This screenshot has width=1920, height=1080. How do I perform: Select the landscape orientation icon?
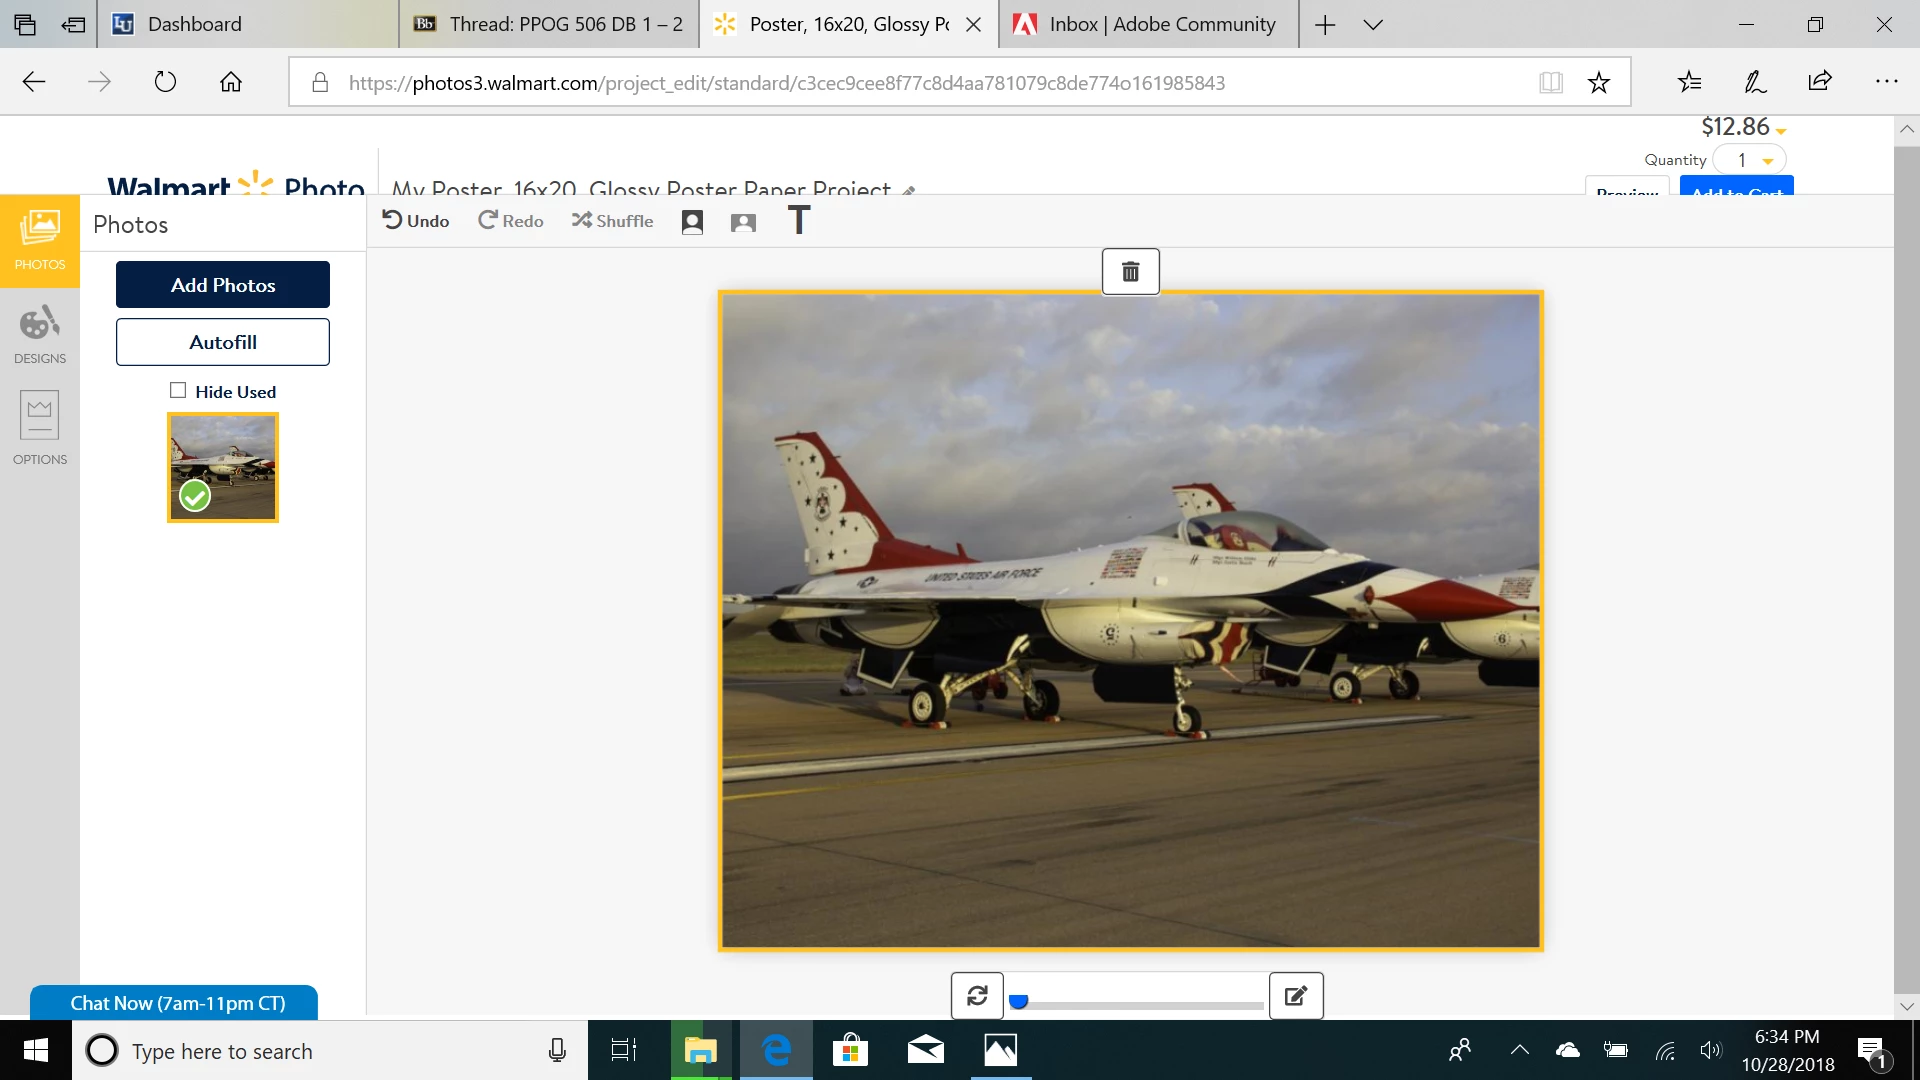point(743,222)
